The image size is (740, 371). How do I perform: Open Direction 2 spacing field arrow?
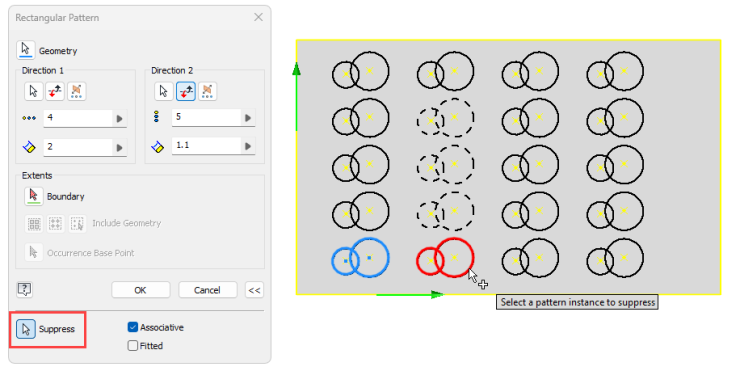[248, 146]
